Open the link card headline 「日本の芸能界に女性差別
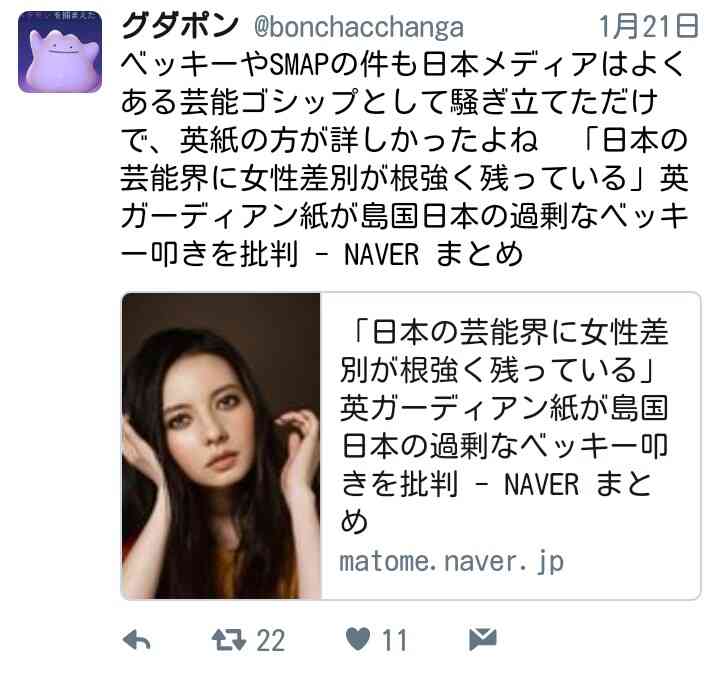Screen dimensions: 720x674 click(504, 426)
